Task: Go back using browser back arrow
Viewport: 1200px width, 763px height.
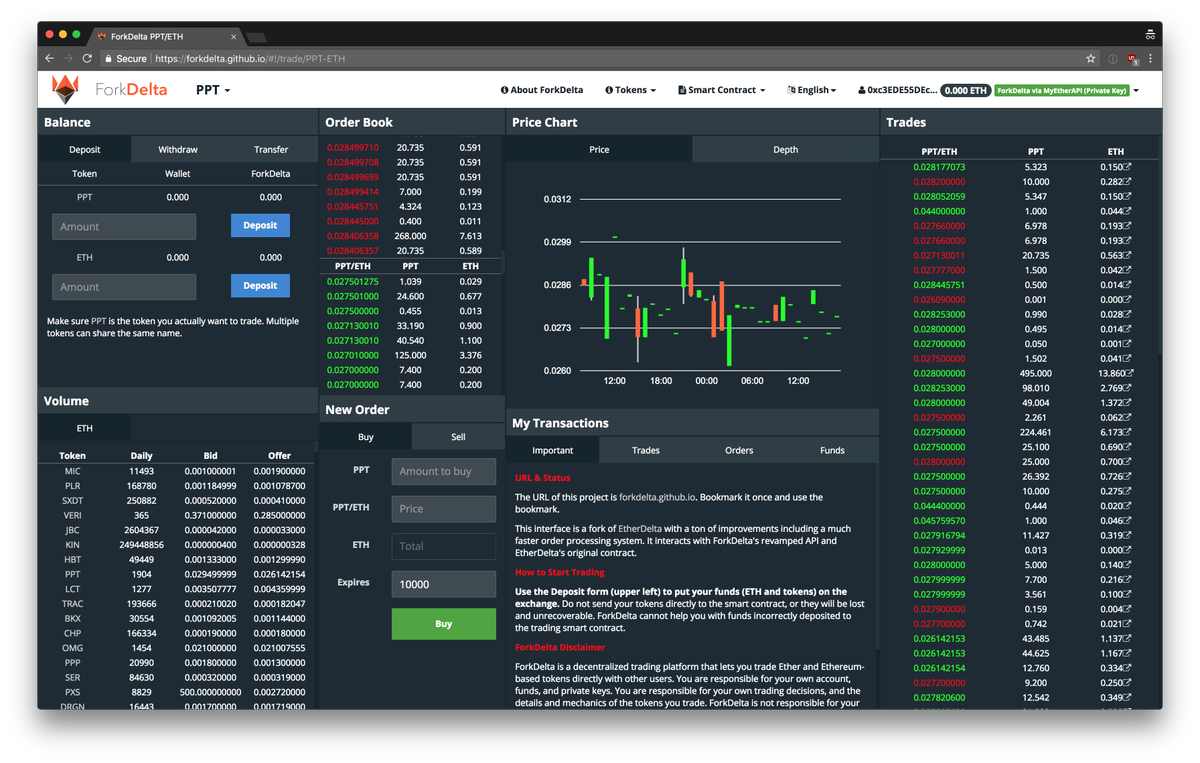Action: click(50, 59)
